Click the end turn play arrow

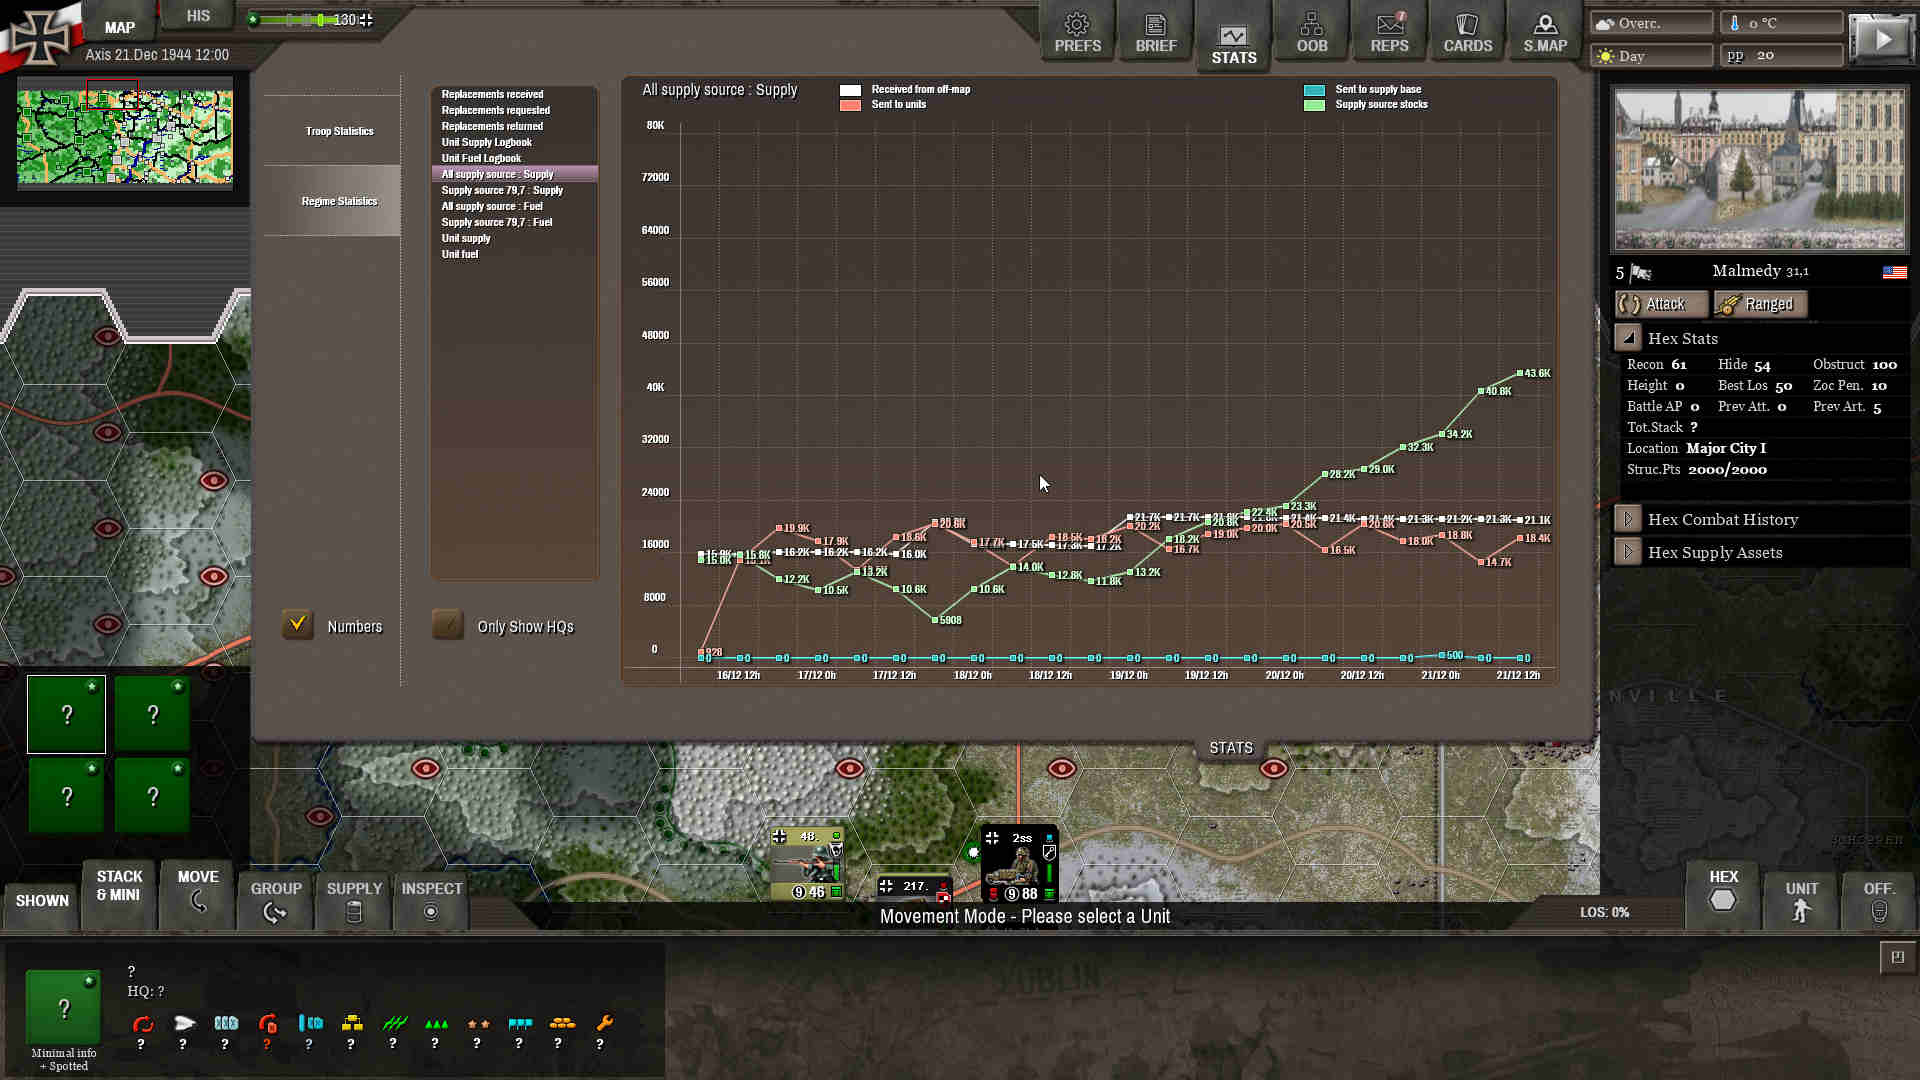tap(1882, 40)
